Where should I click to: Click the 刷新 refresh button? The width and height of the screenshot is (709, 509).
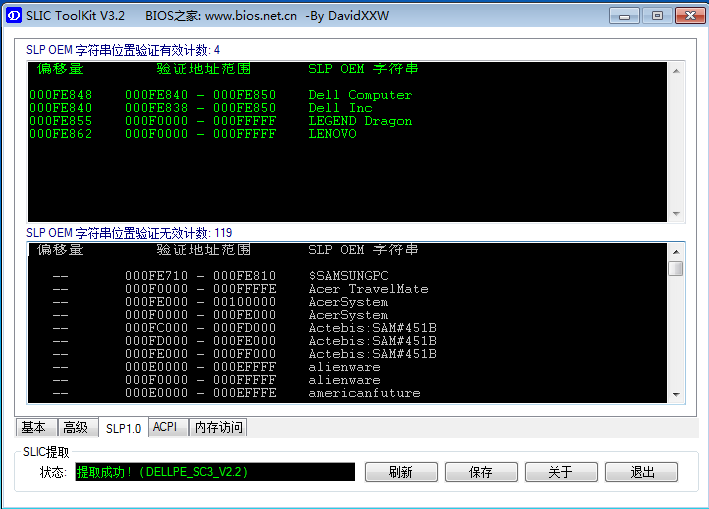401,472
